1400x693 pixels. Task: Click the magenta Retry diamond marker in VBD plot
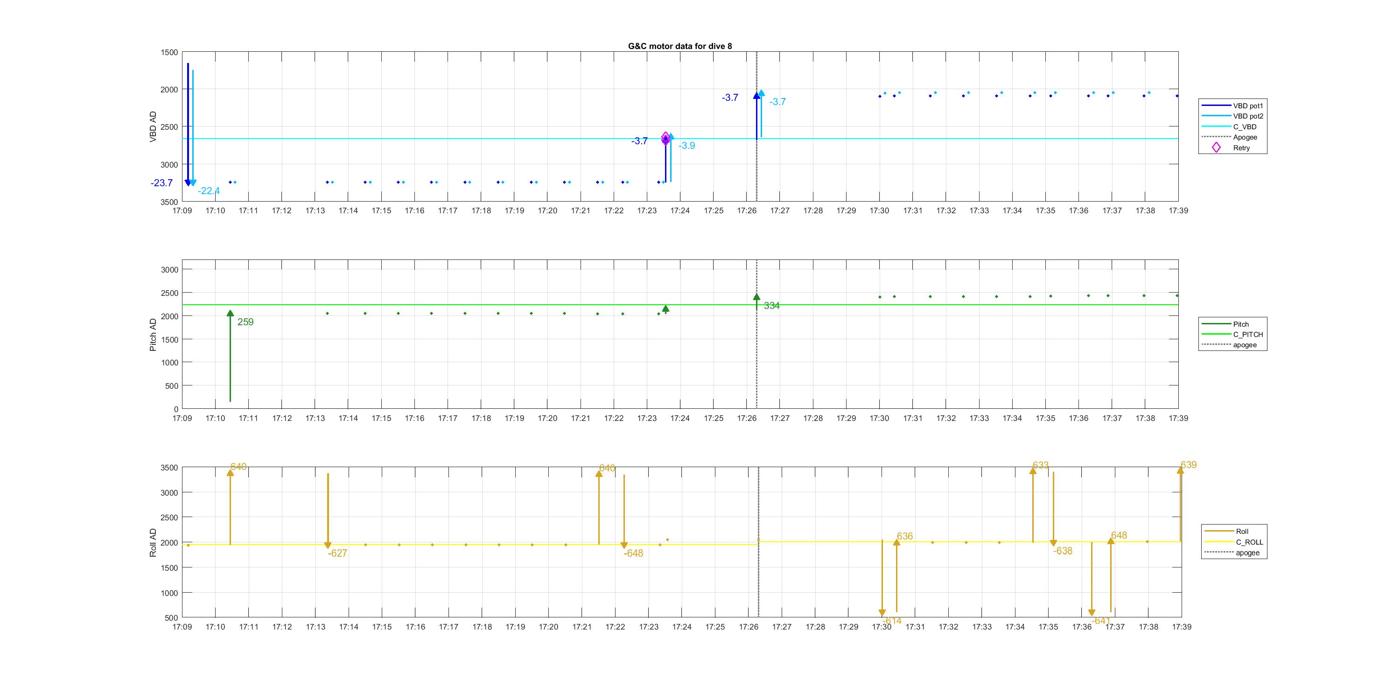[665, 138]
